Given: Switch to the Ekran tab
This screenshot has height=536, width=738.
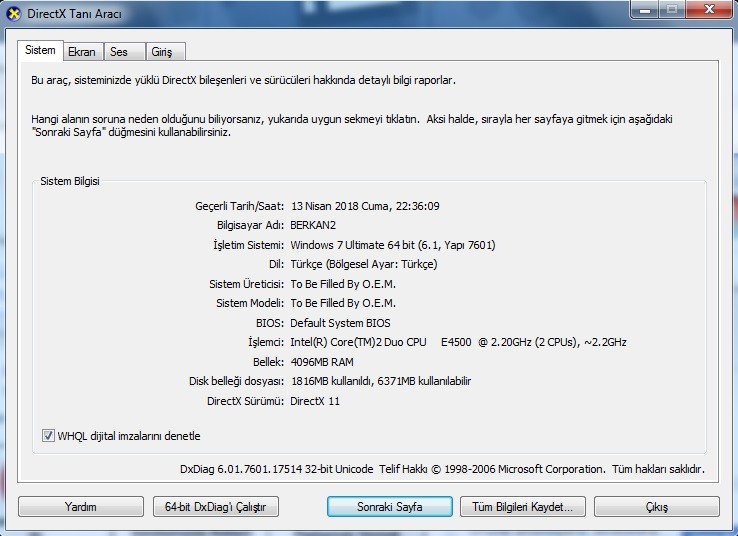Looking at the screenshot, I should [81, 52].
